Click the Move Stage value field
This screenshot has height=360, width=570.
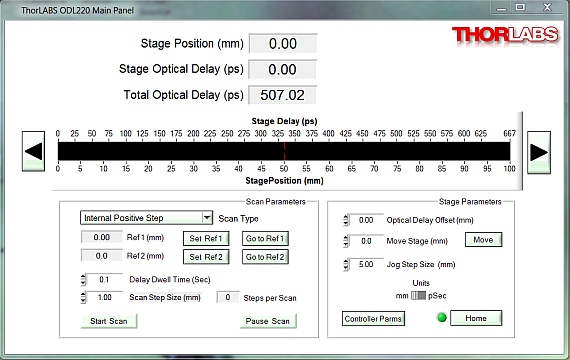pos(366,241)
